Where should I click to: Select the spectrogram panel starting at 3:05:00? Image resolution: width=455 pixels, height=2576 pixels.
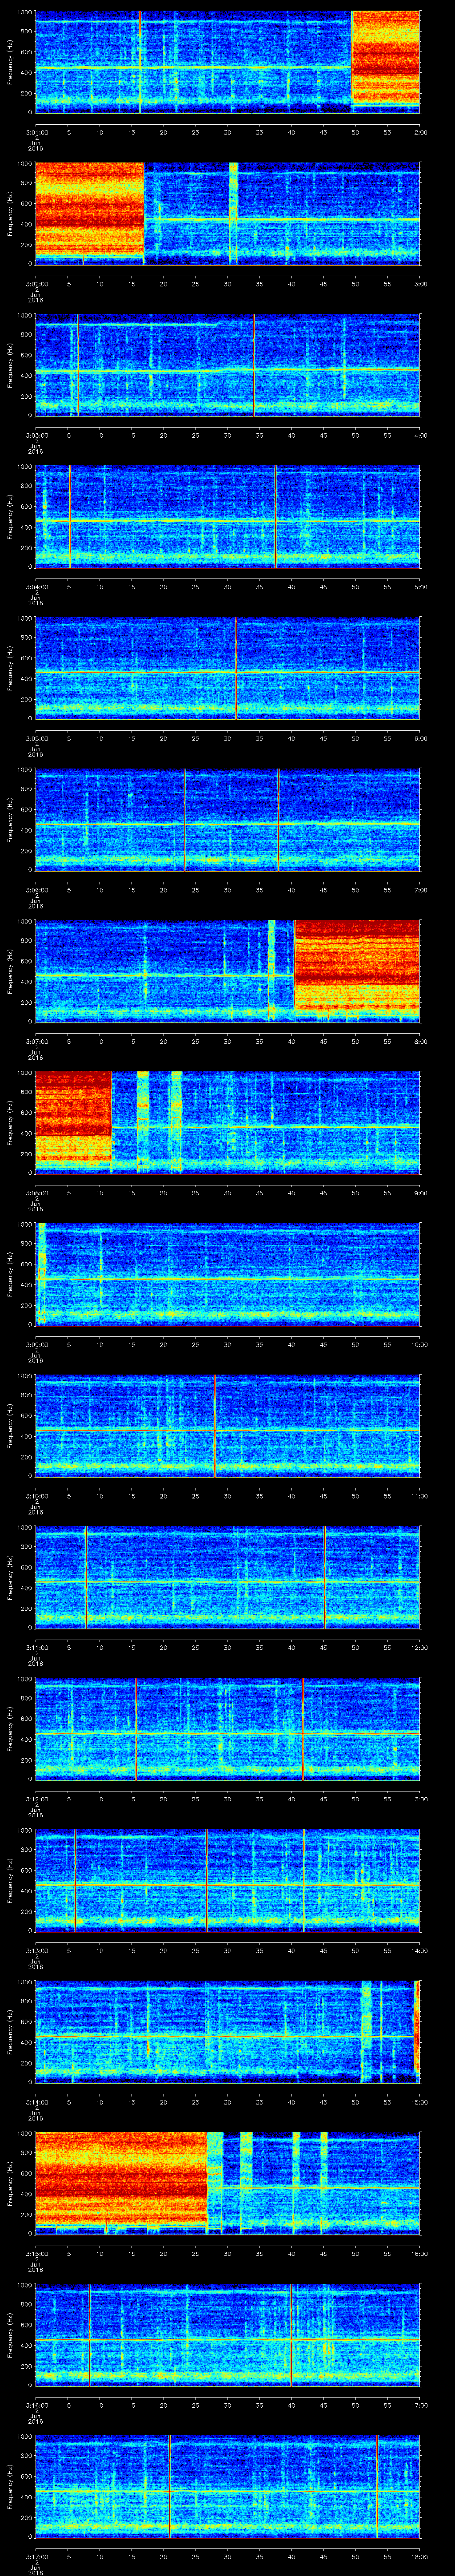tap(228, 668)
